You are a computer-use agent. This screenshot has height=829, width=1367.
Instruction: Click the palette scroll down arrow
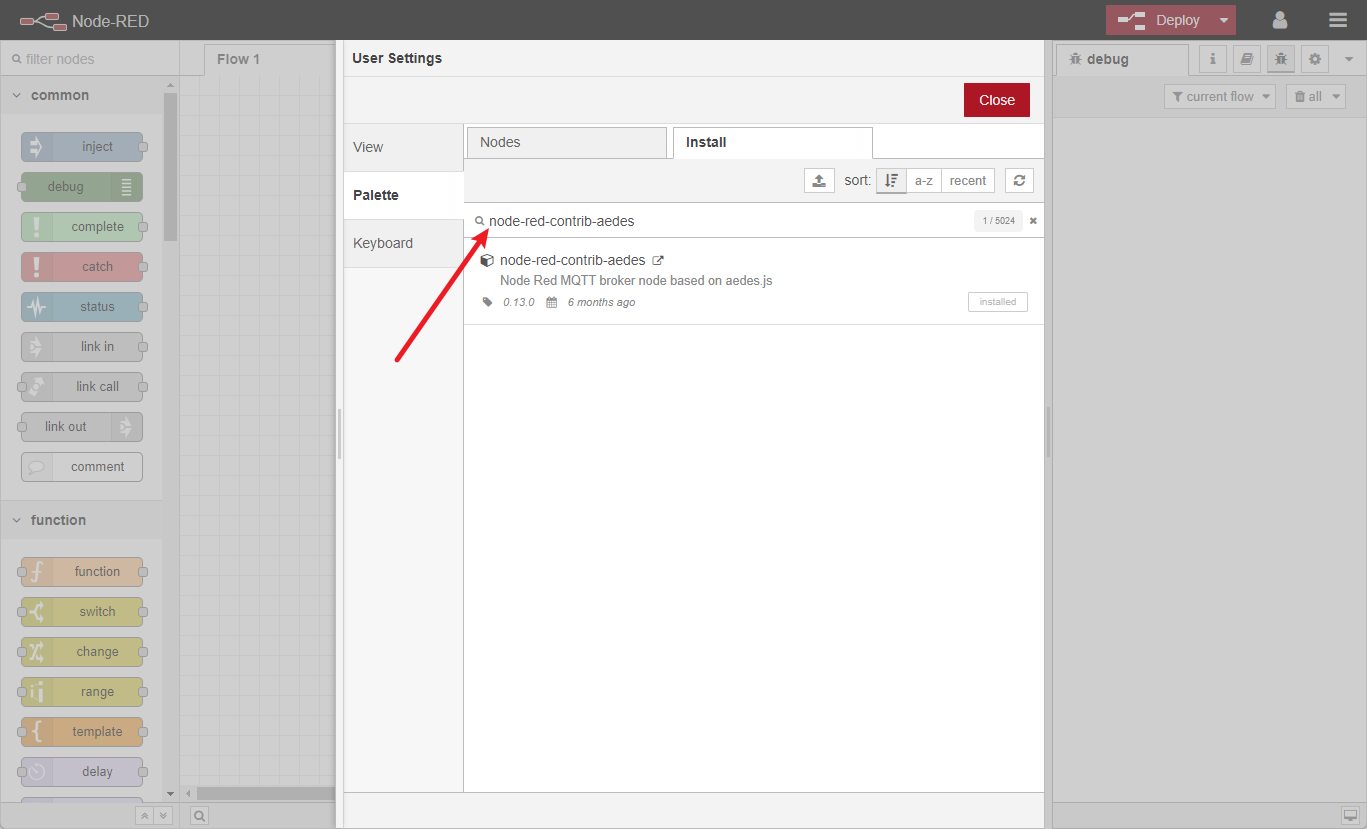coord(170,793)
